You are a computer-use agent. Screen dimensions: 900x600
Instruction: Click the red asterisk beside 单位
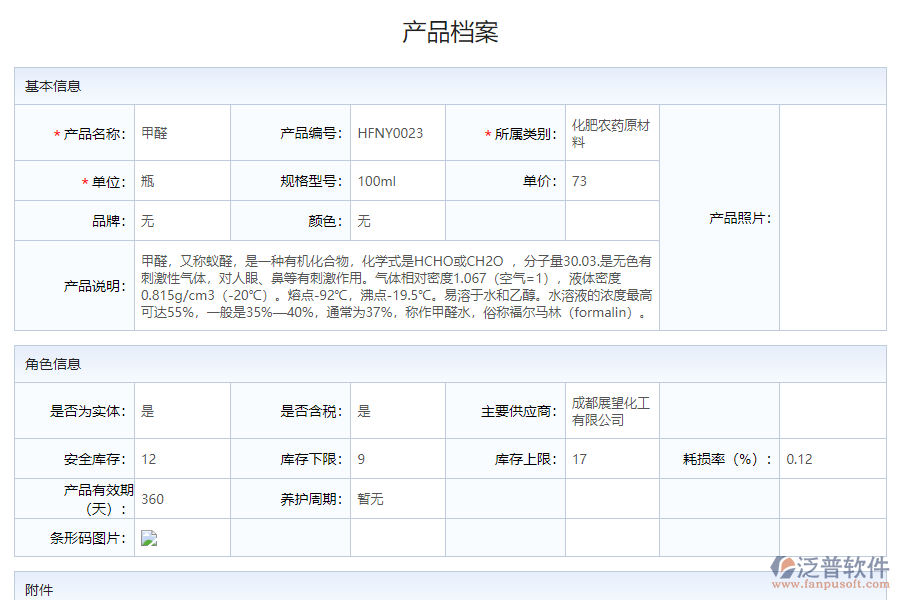click(84, 181)
